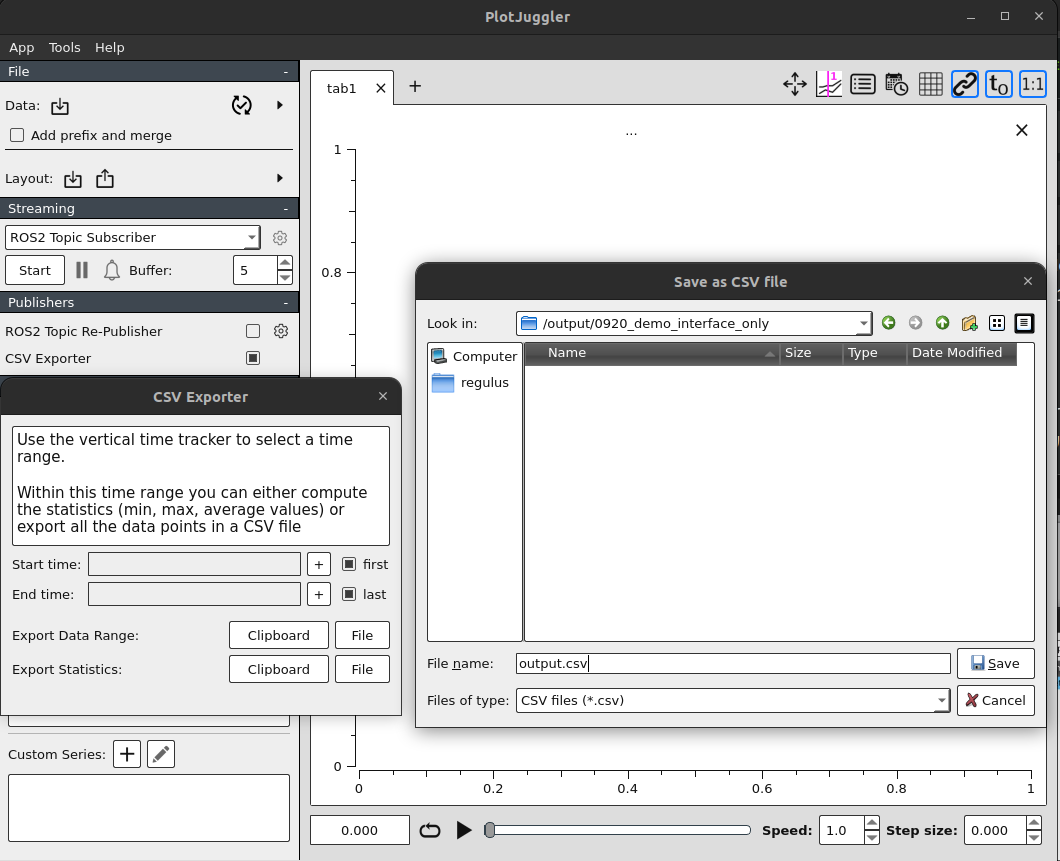Expand recent layouts arrow
Viewport: 1060px width, 861px height.
pos(280,178)
